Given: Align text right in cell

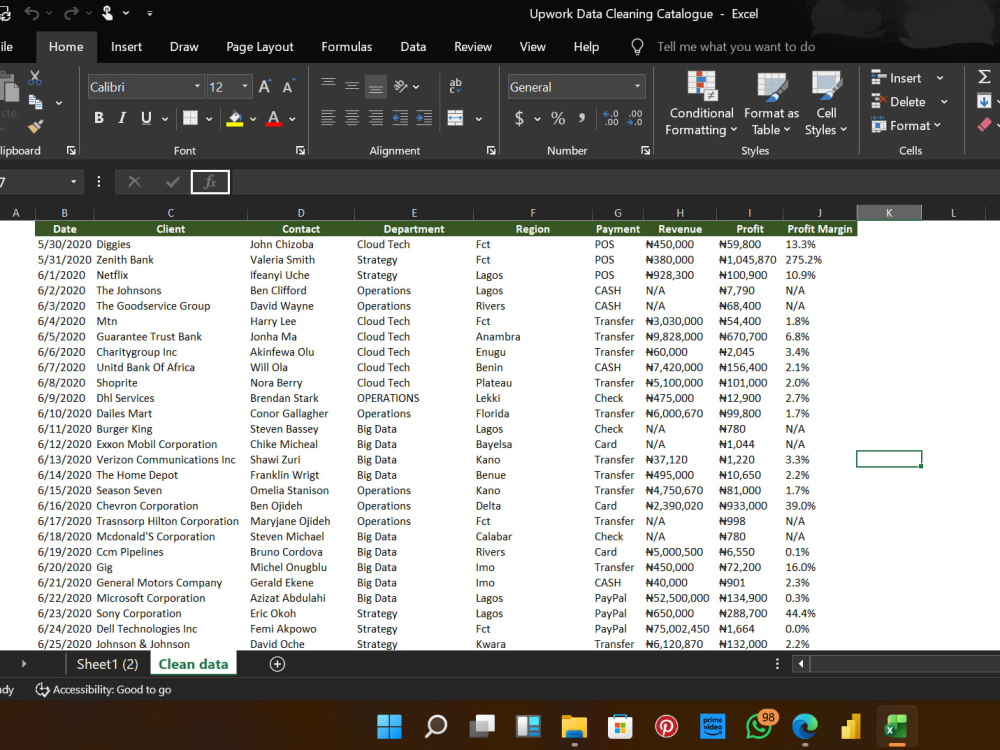Looking at the screenshot, I should pos(376,117).
